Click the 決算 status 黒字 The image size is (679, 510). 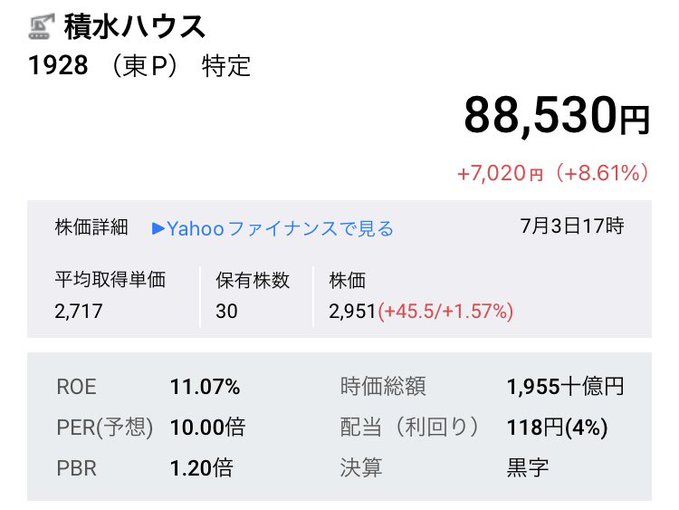pos(527,468)
